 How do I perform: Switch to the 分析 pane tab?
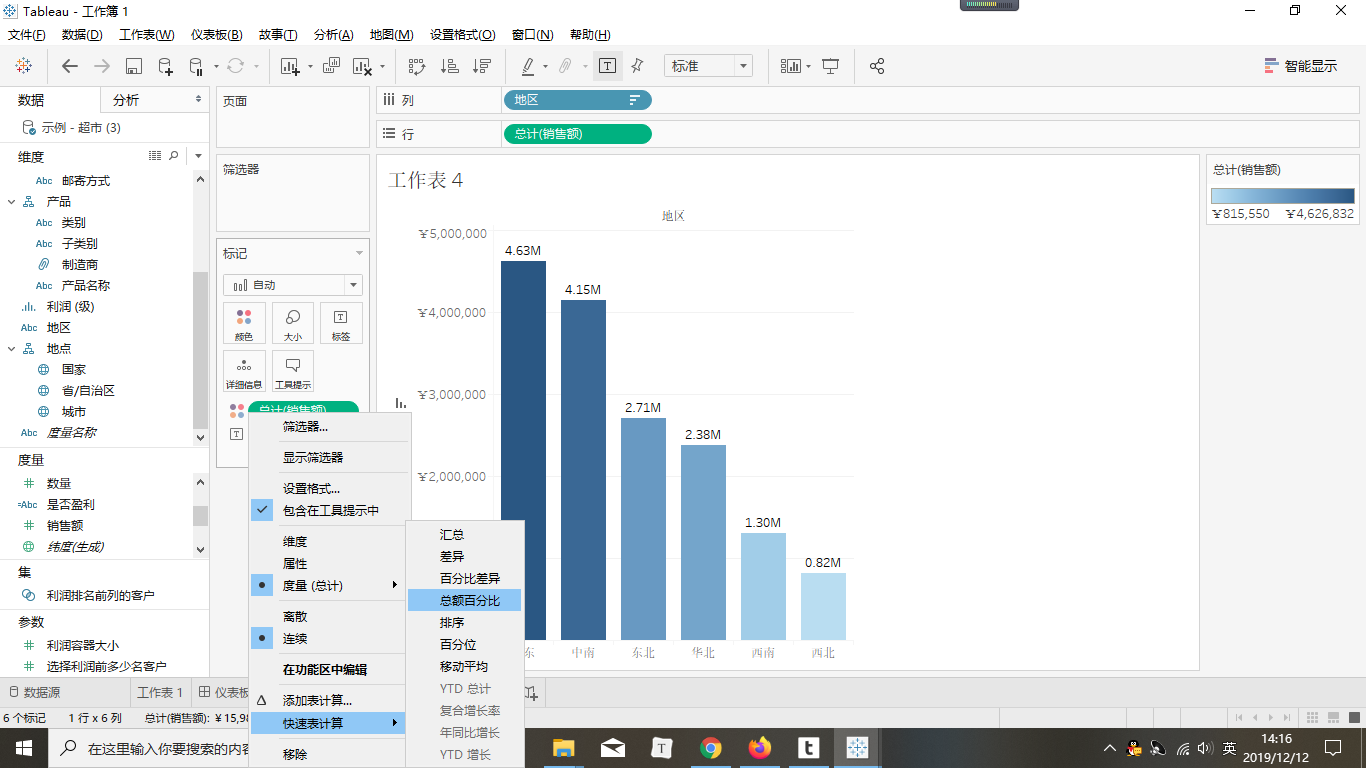coord(126,100)
